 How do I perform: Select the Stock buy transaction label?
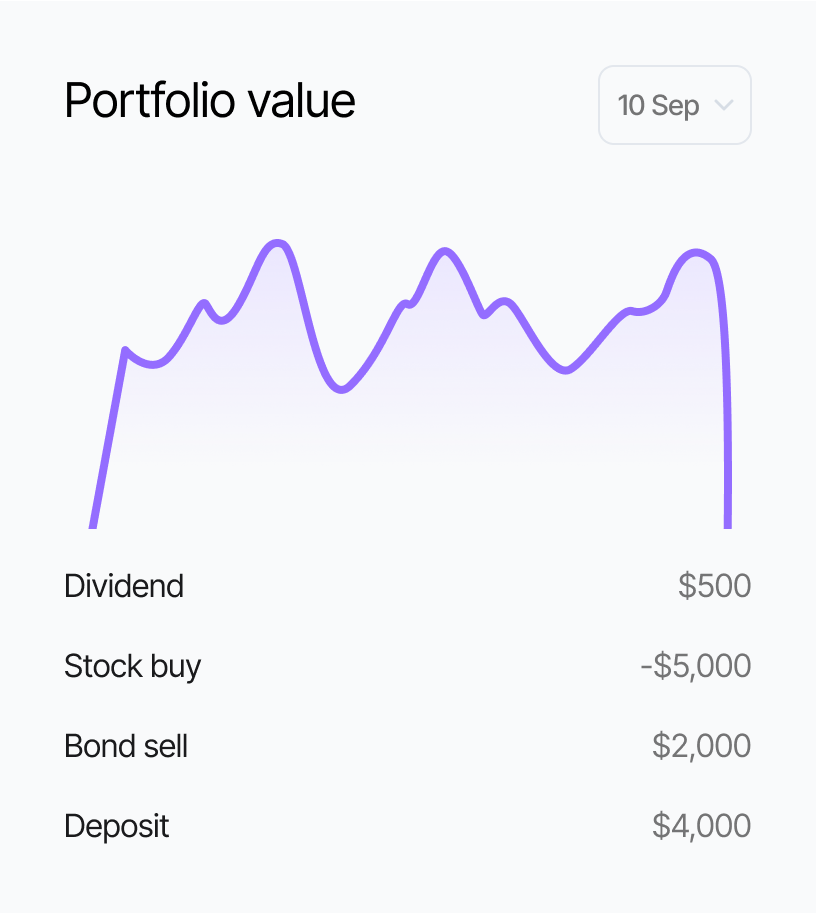(133, 666)
